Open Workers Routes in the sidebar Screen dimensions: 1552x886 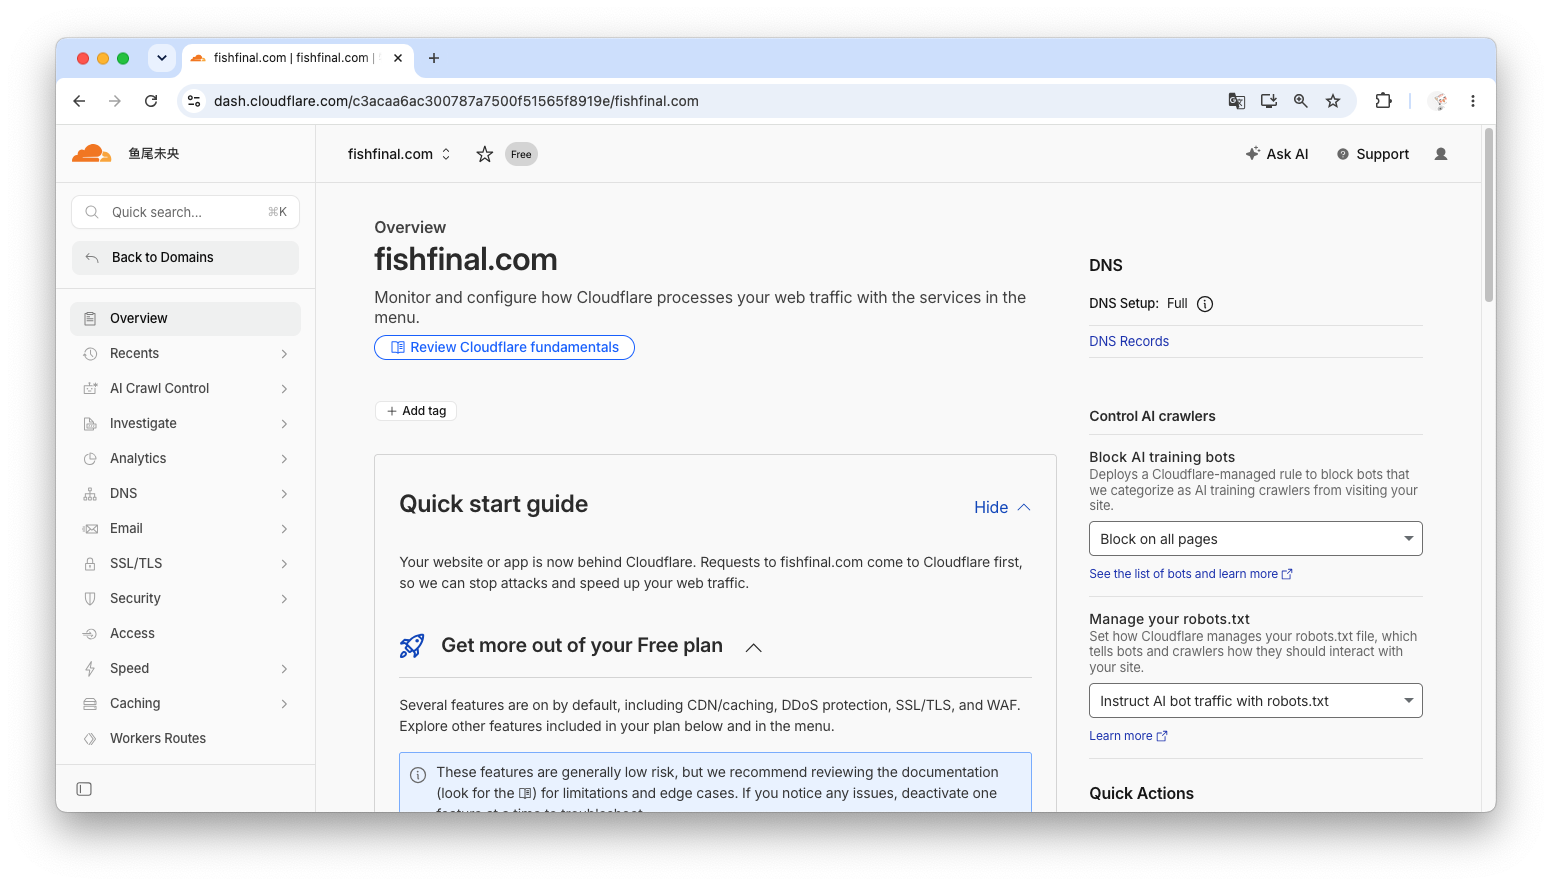pos(185,738)
